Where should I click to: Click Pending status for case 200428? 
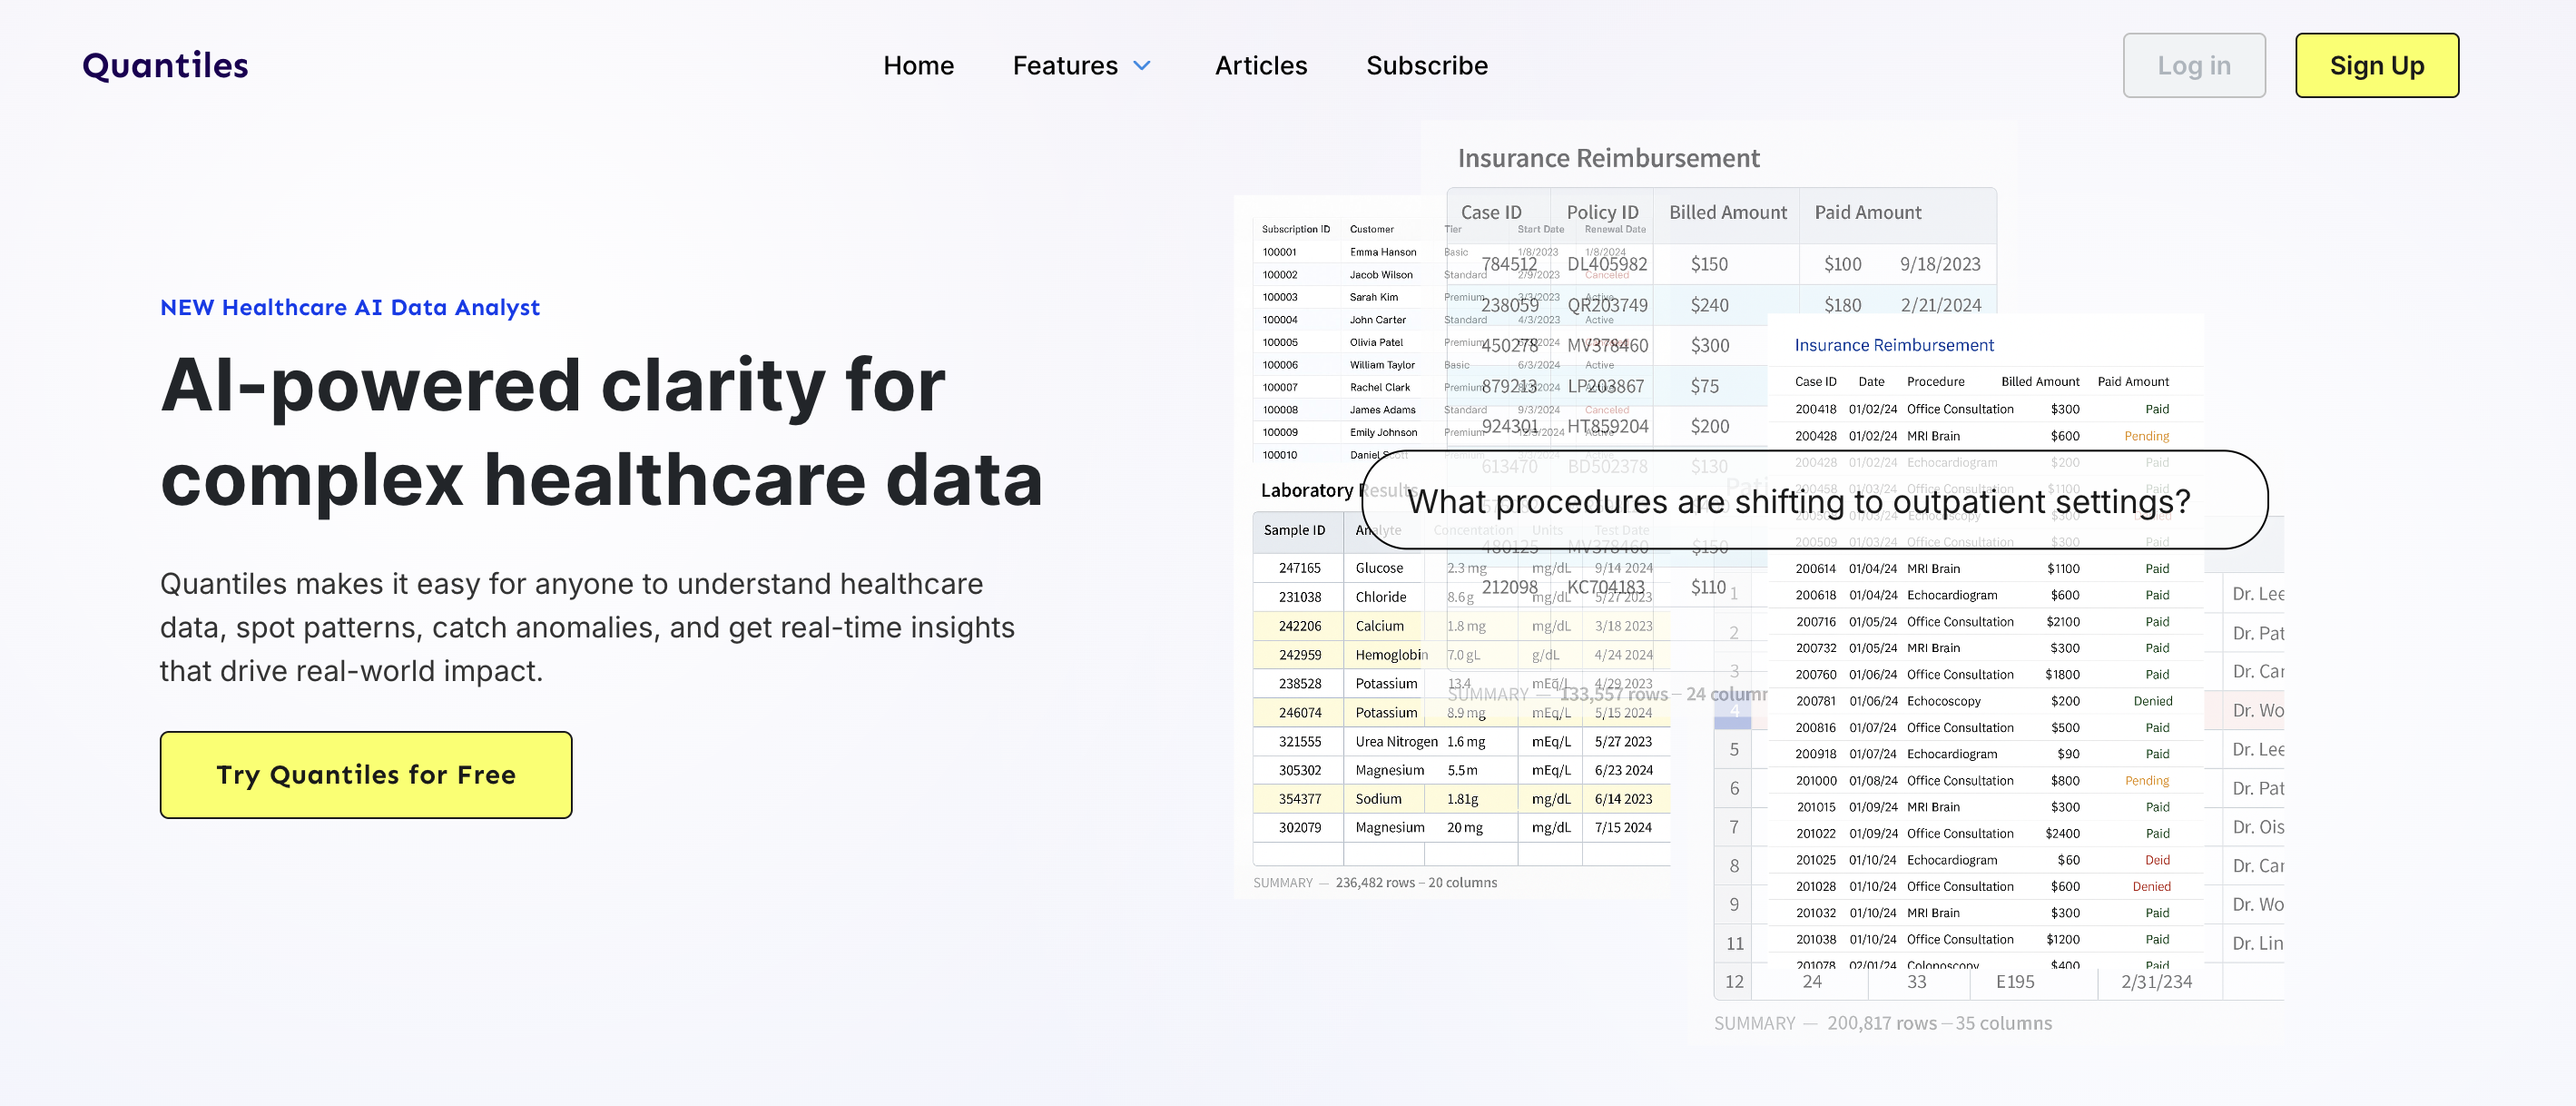[x=2146, y=436]
